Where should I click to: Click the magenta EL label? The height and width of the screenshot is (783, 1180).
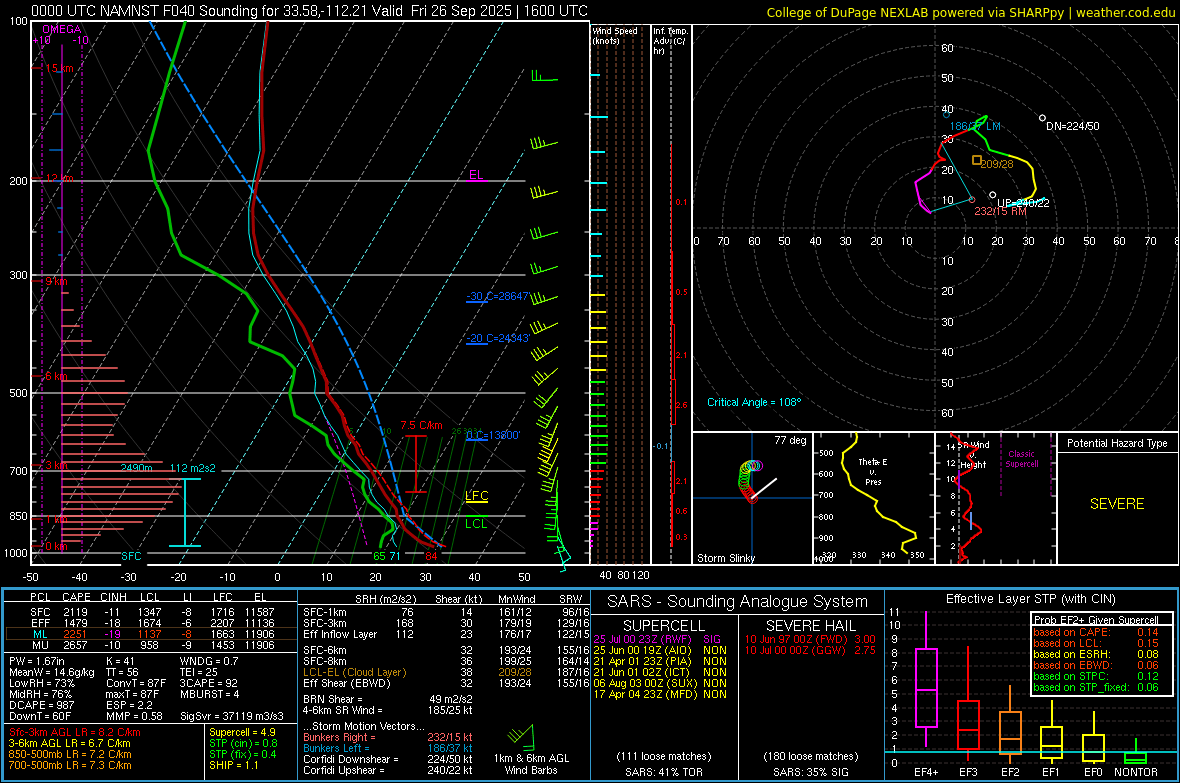(x=476, y=175)
